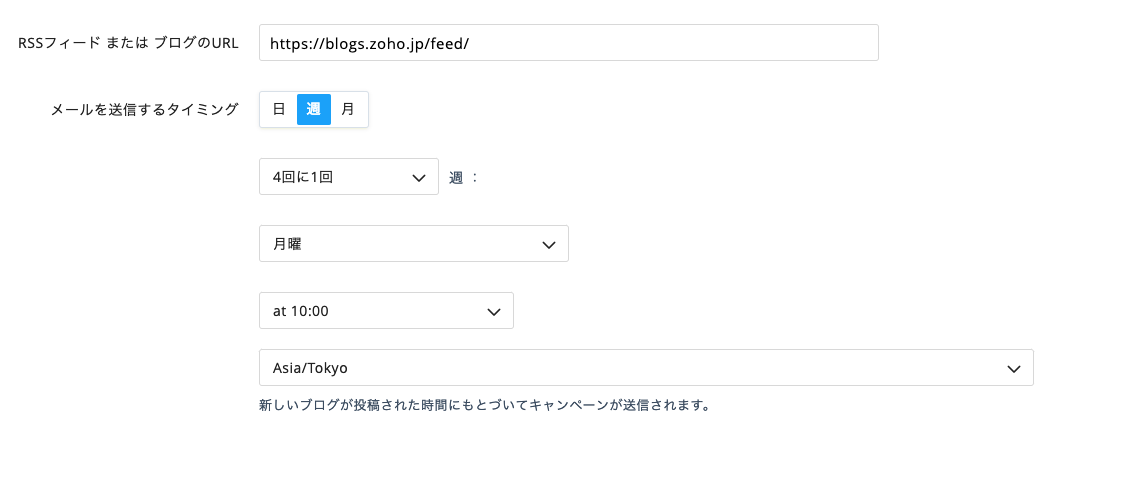Click the selected value text at 10:00

point(300,311)
